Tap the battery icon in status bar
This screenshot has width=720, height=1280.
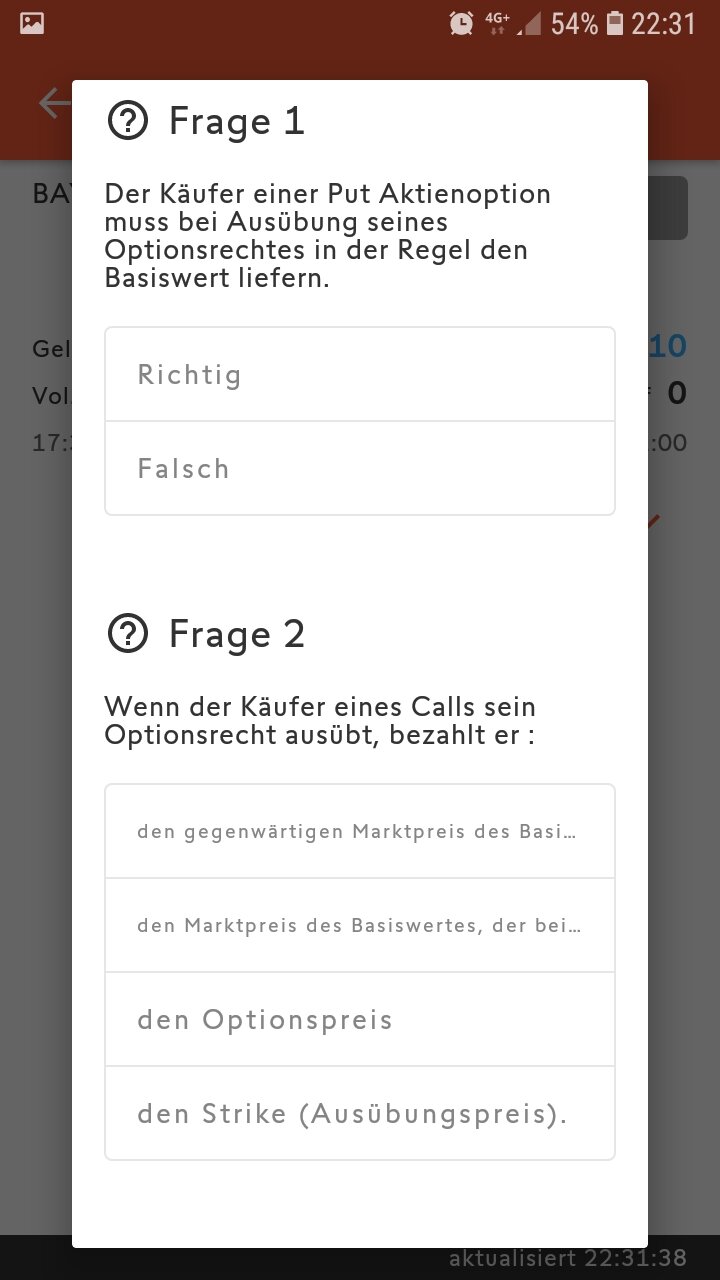pos(615,23)
